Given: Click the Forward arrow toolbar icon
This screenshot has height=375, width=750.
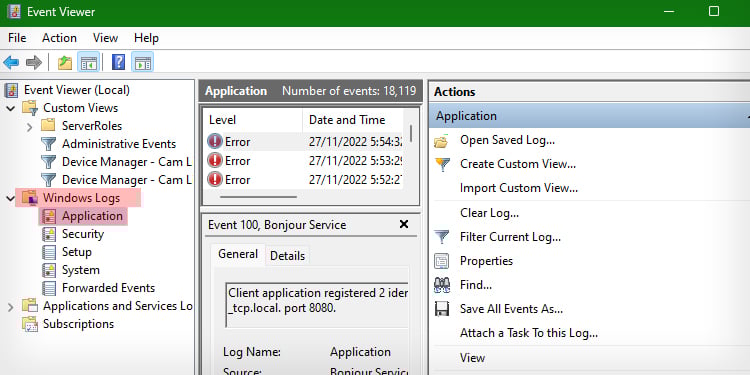Looking at the screenshot, I should click(34, 63).
